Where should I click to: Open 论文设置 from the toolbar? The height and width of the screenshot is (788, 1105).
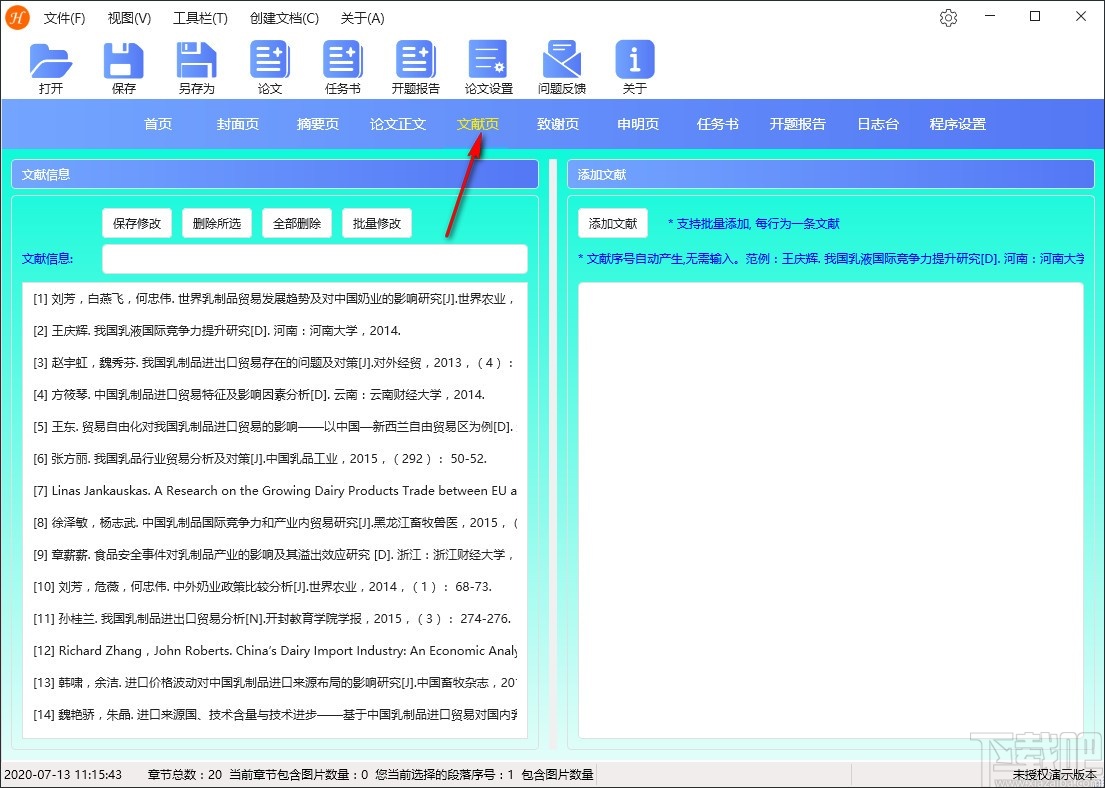487,65
